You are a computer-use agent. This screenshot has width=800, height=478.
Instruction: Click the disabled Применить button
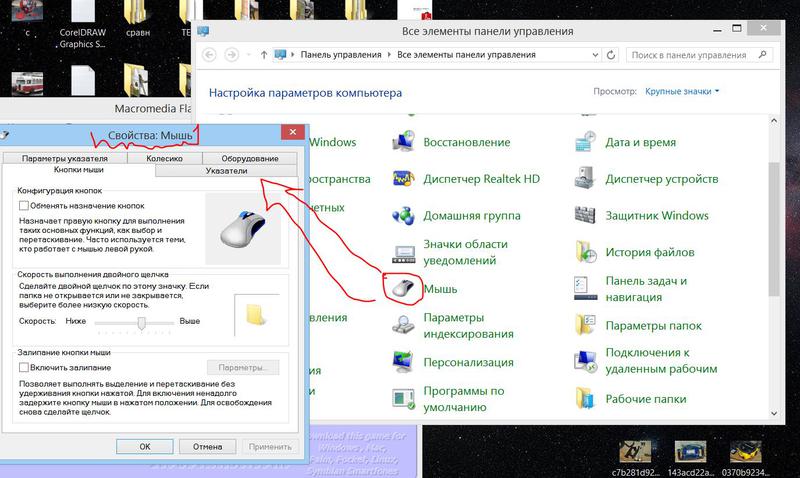coord(270,446)
